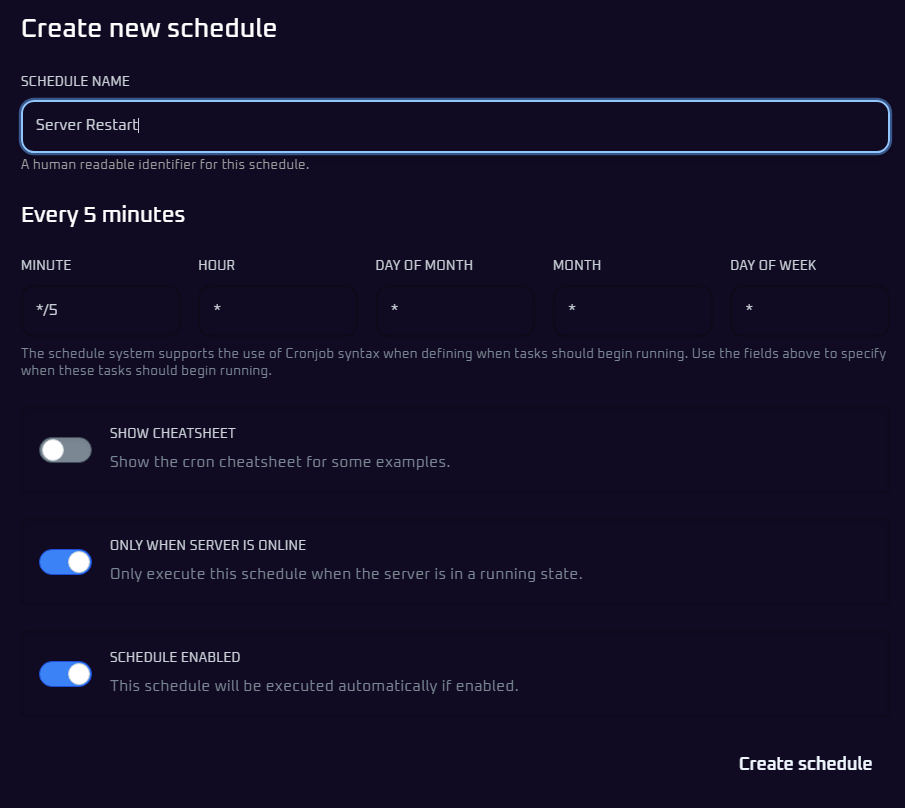Click the 'Create new schedule' title

point(149,28)
